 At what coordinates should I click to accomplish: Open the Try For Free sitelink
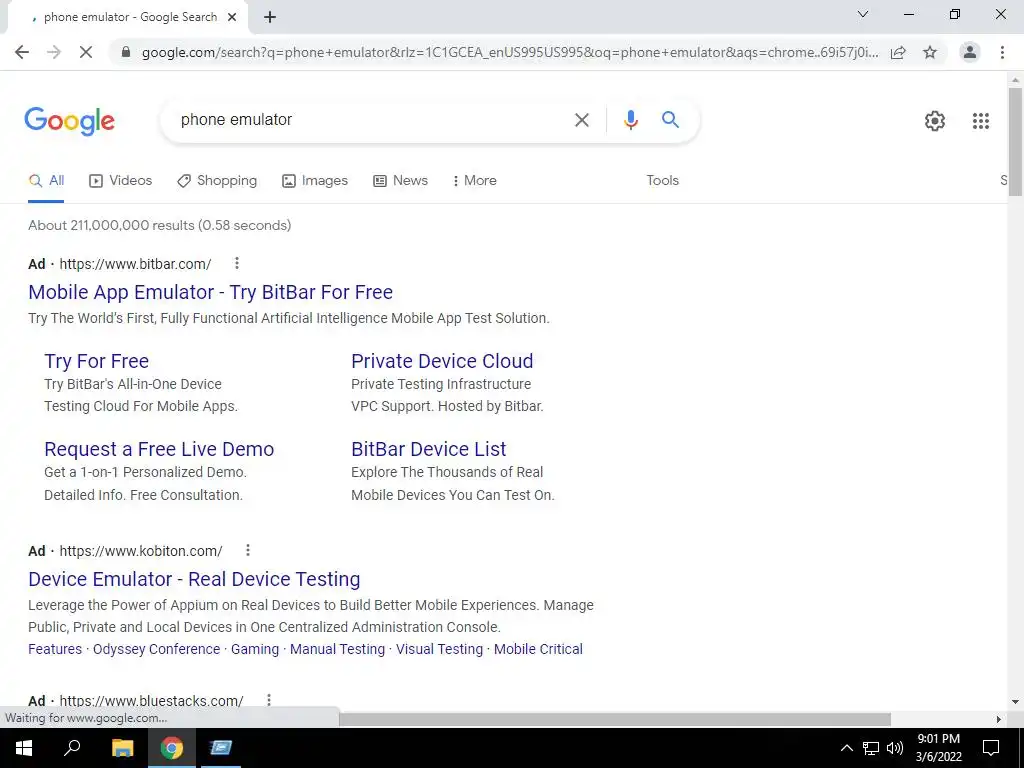coord(97,361)
